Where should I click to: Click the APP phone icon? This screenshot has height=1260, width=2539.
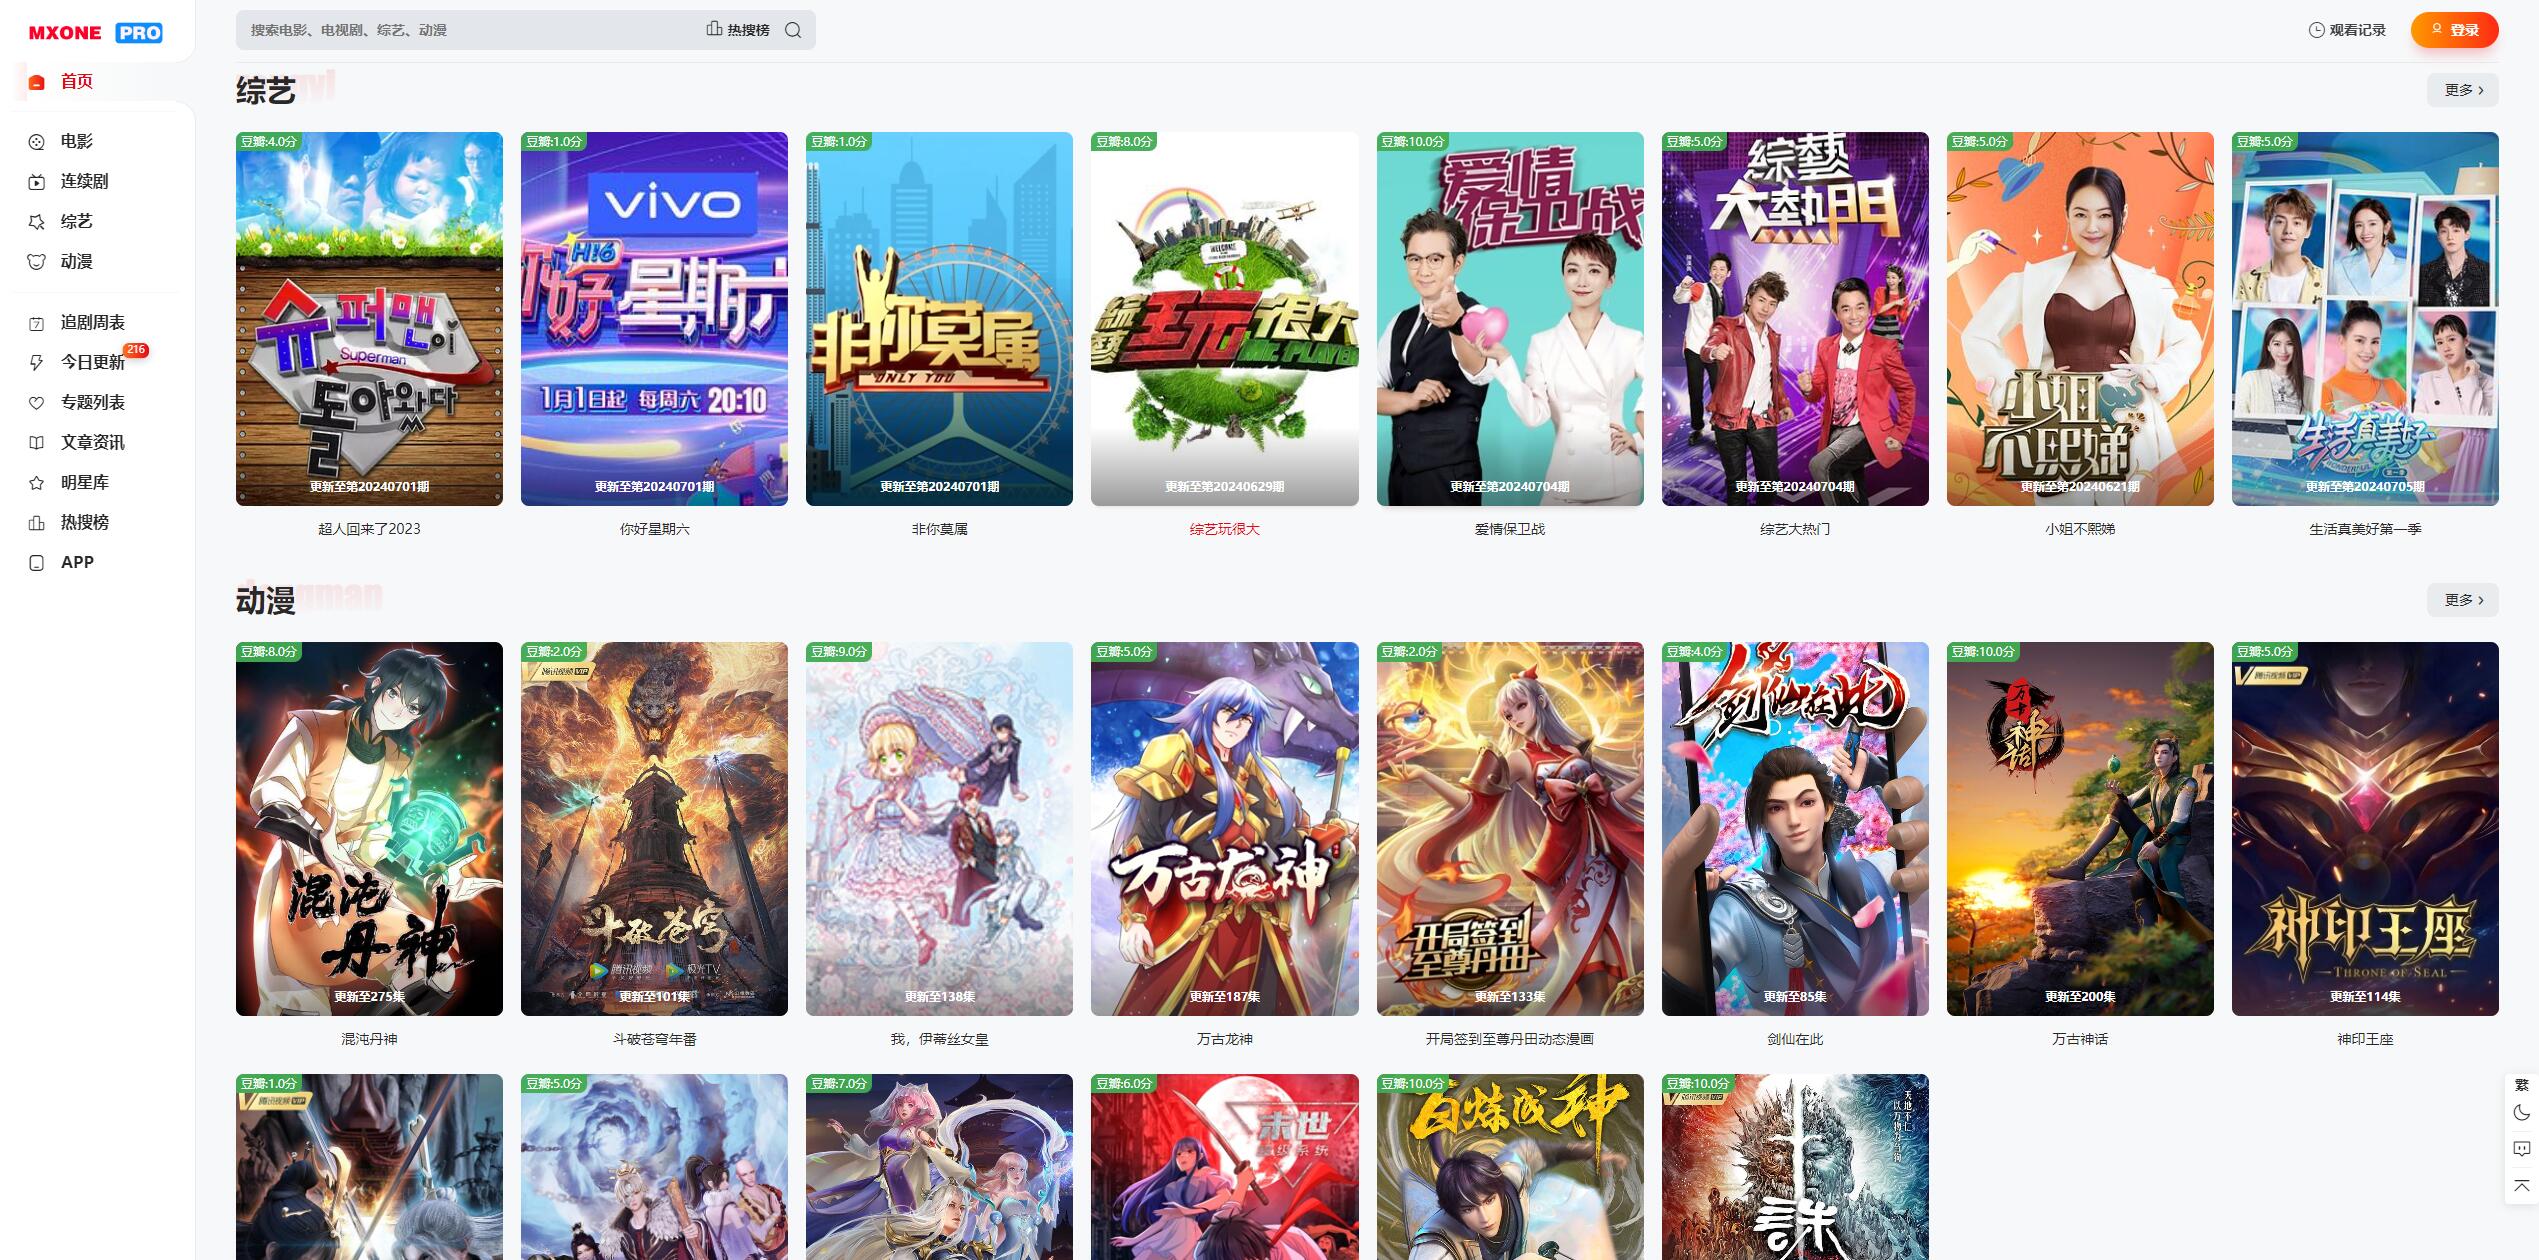pyautogui.click(x=37, y=562)
